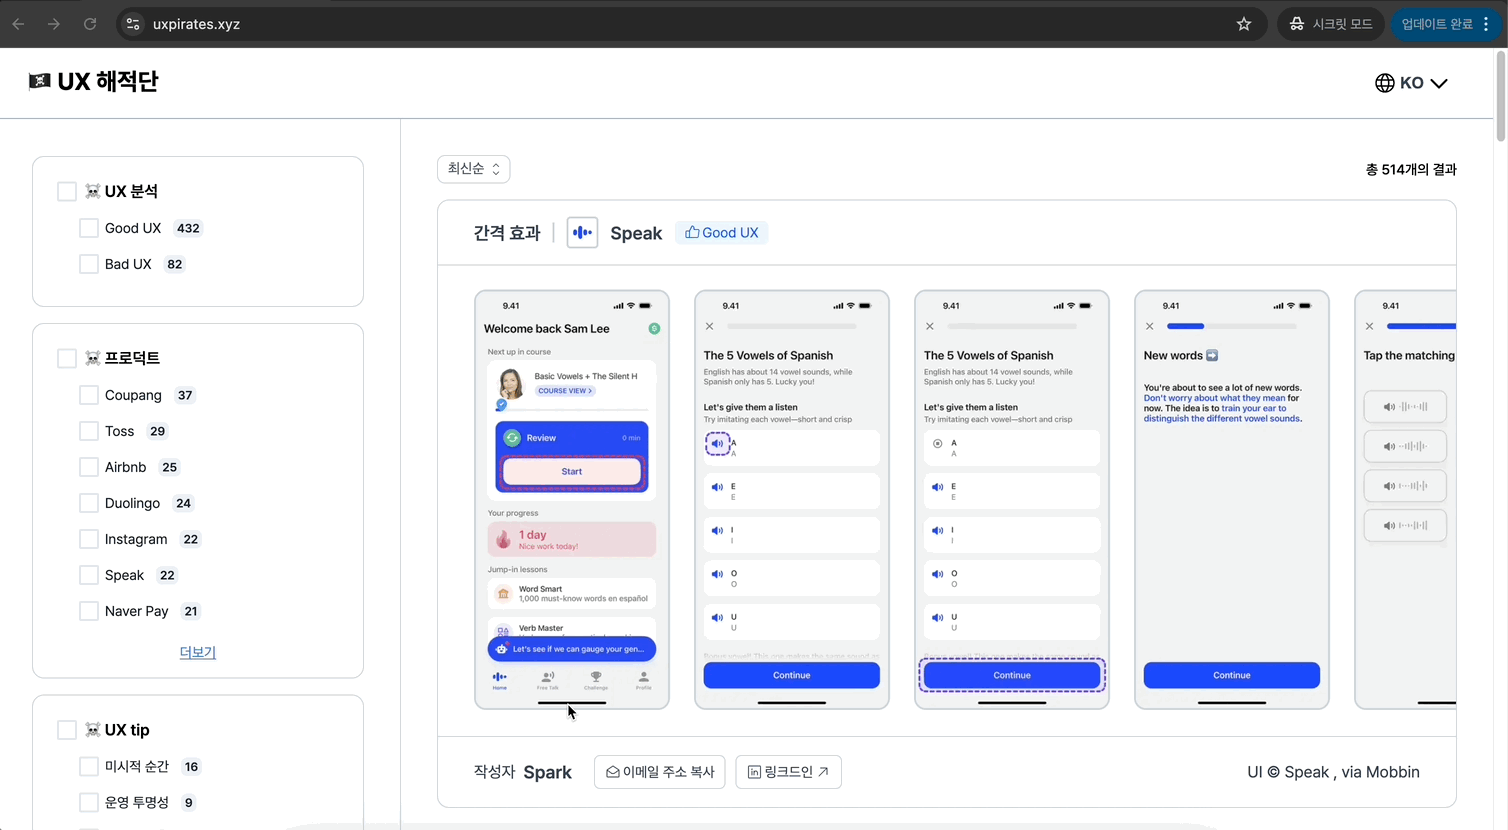Click the UI © Speak, via Mobbin credit
Image resolution: width=1508 pixels, height=830 pixels.
[x=1333, y=772]
